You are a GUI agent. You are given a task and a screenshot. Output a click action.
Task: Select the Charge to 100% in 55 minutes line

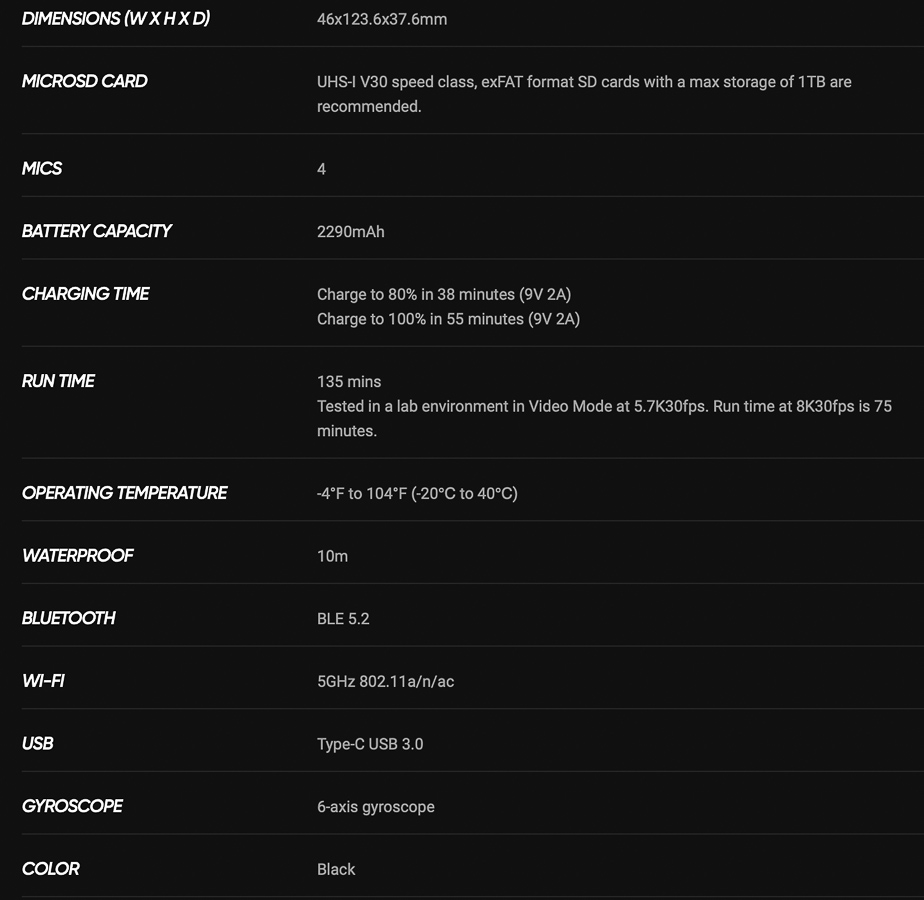click(448, 319)
